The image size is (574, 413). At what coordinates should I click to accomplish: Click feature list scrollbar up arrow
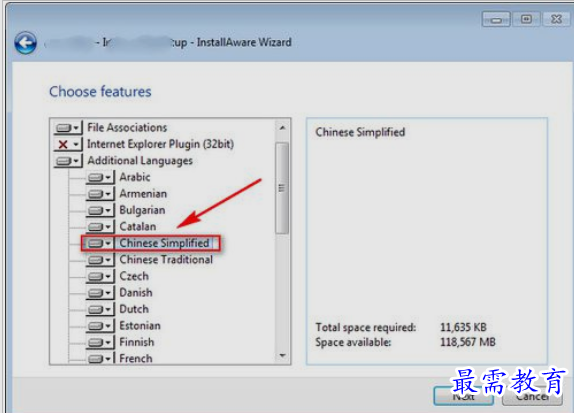coord(282,128)
